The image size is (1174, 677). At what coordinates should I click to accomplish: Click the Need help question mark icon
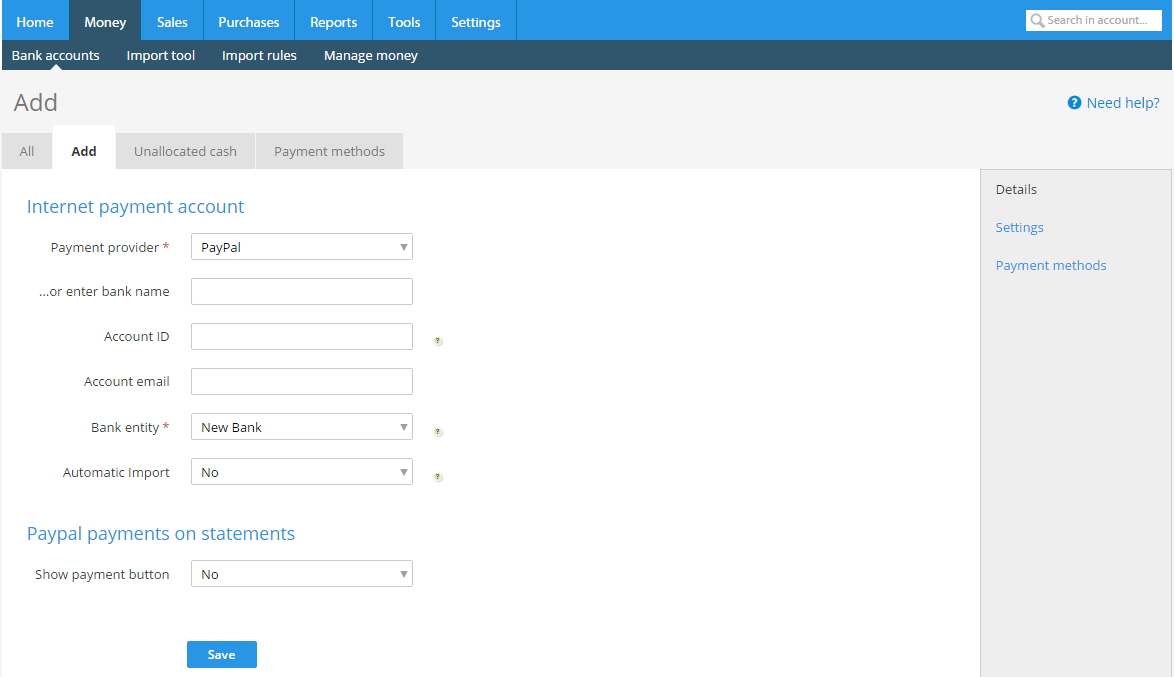[x=1074, y=103]
